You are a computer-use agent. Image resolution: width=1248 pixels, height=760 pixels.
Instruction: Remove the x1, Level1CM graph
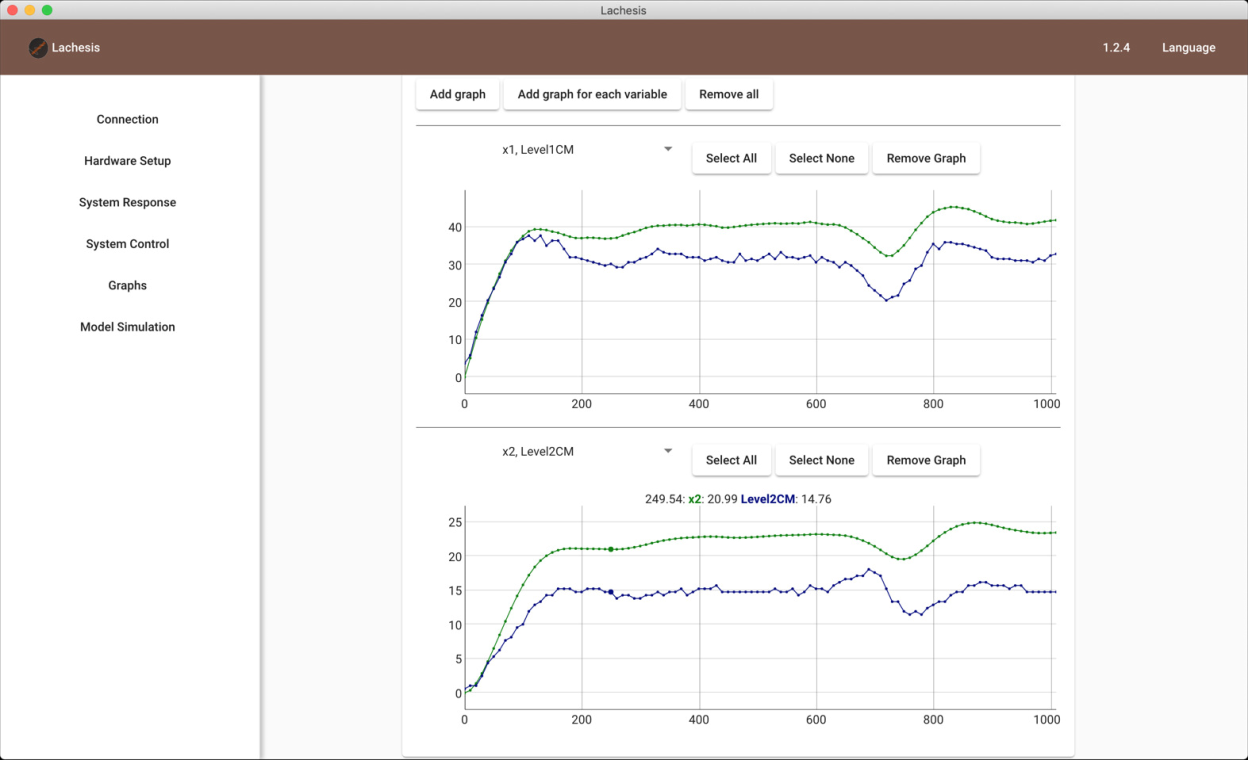(x=926, y=158)
